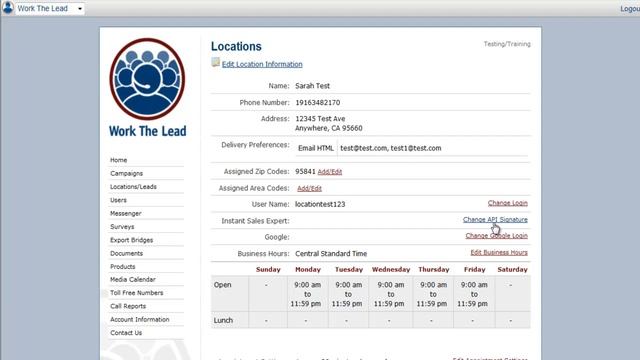Click the Delivery Preferences label
The width and height of the screenshot is (640, 360).
tap(255, 145)
